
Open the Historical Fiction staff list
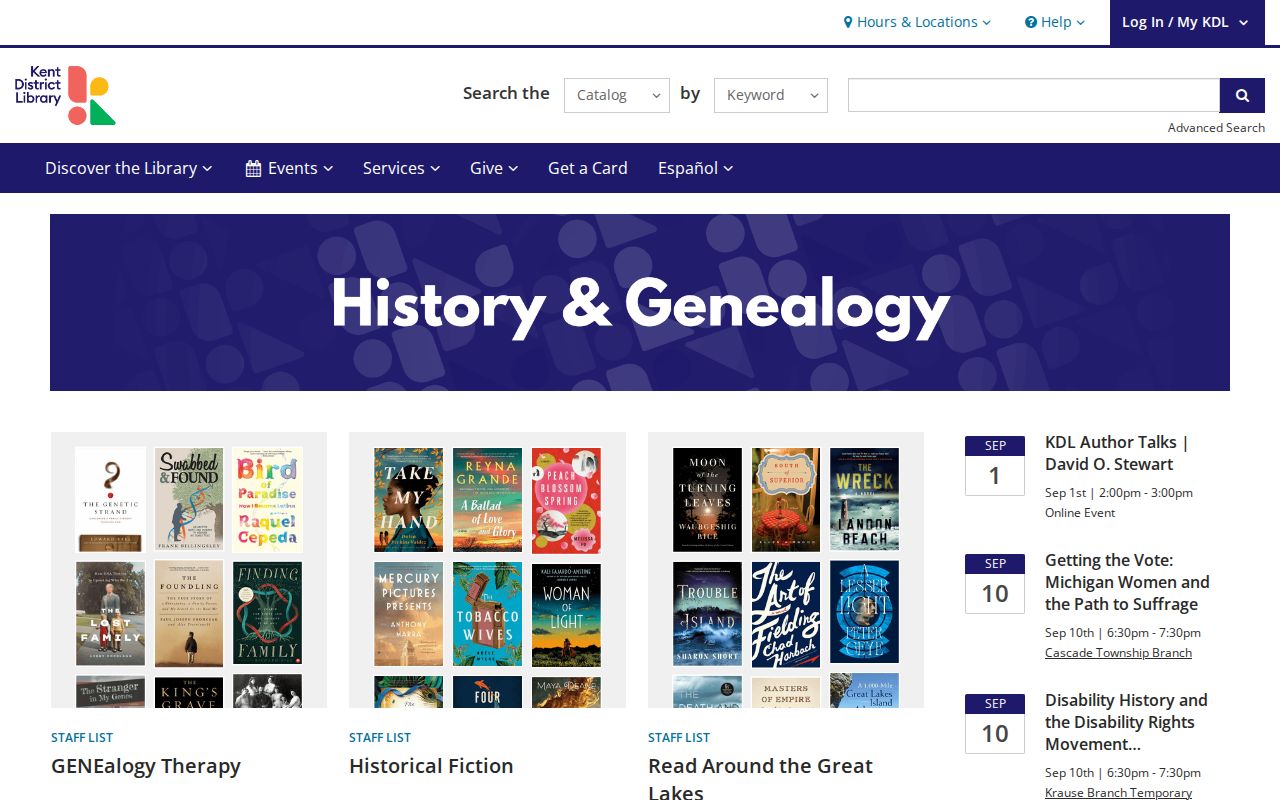click(431, 766)
